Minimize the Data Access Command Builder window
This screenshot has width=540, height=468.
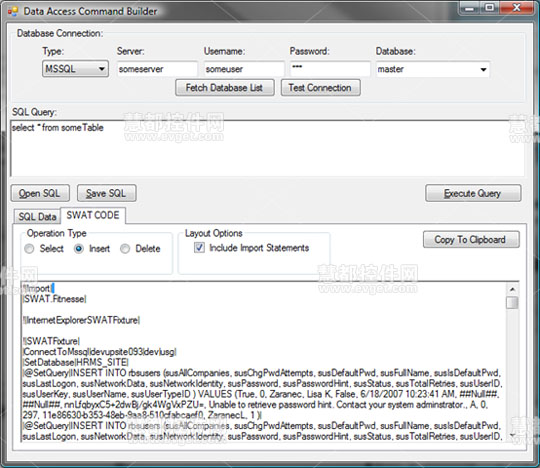pyautogui.click(x=469, y=8)
